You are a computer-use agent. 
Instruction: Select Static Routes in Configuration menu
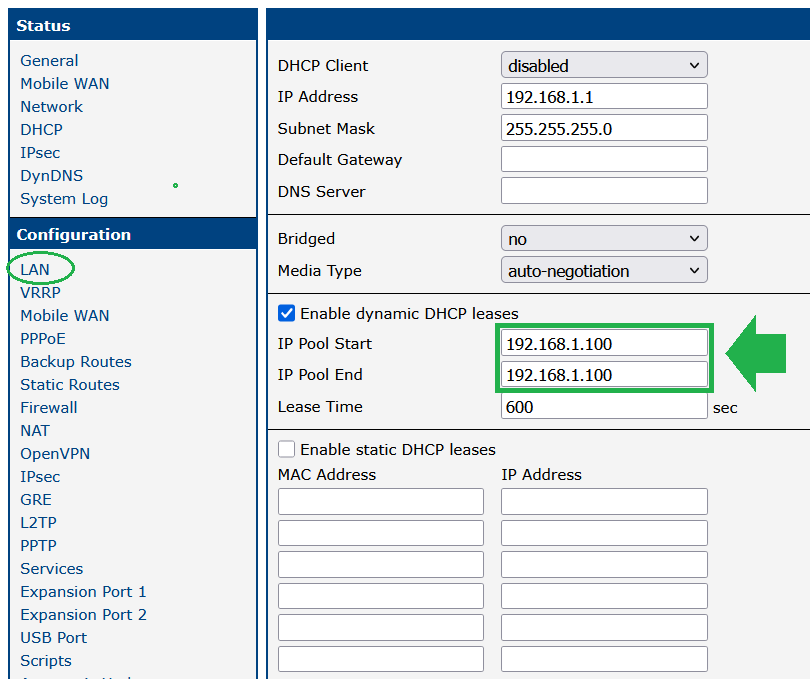pos(70,385)
